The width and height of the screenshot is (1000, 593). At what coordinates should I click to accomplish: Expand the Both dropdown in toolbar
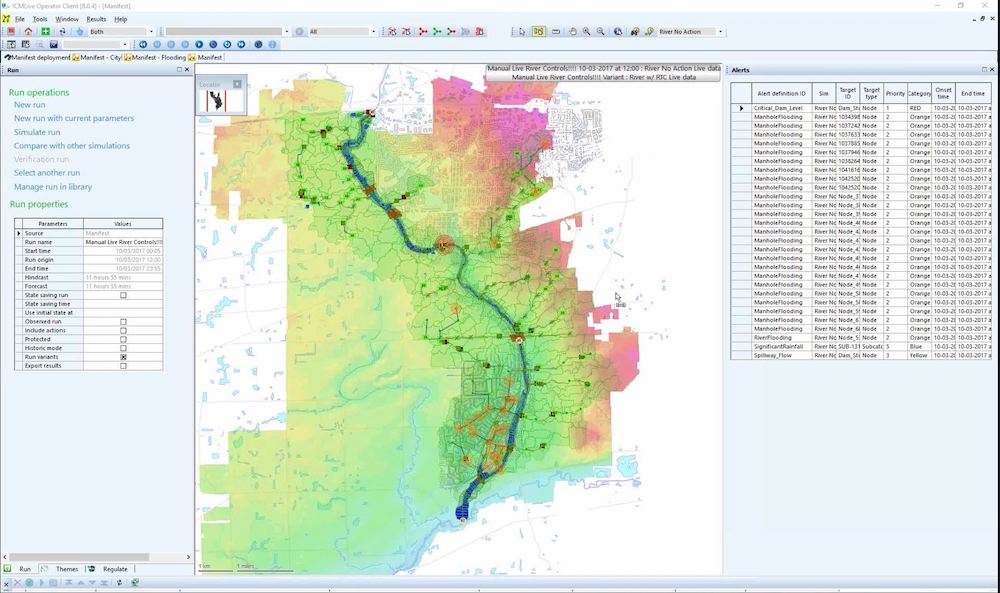click(x=150, y=32)
